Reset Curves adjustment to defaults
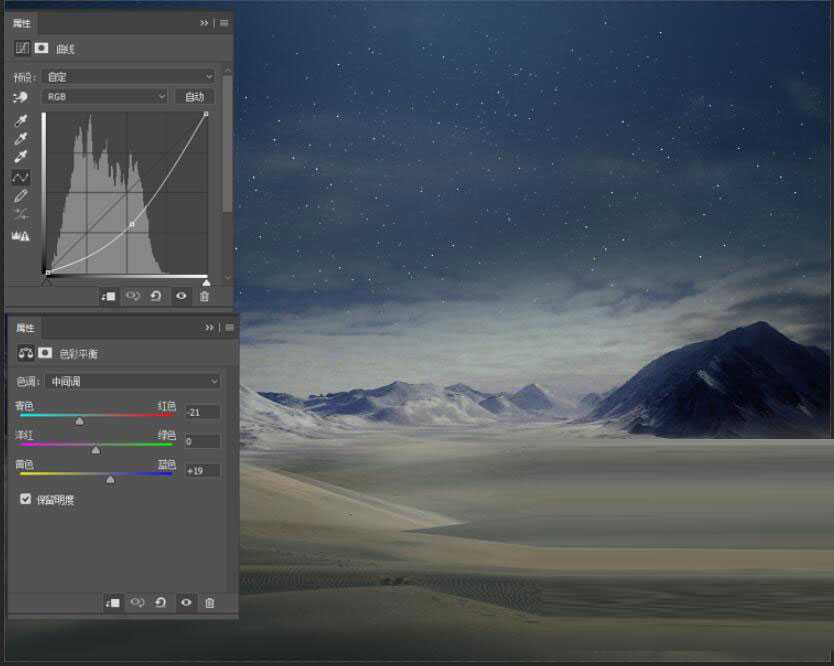Image resolution: width=834 pixels, height=666 pixels. 156,296
